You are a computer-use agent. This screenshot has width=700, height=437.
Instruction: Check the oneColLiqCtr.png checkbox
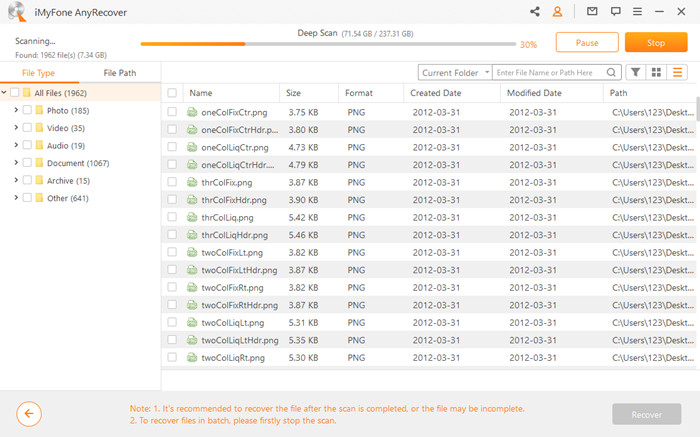coord(172,147)
